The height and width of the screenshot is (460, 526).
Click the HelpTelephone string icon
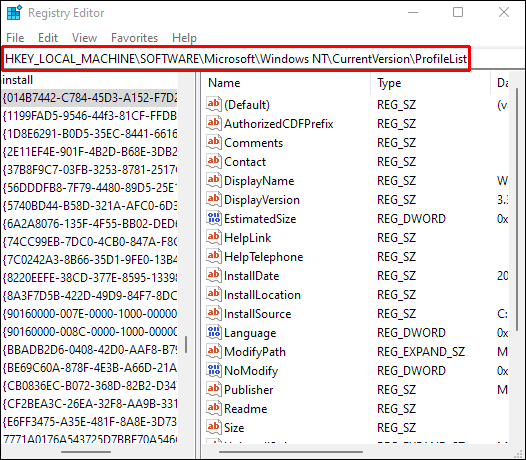(214, 257)
